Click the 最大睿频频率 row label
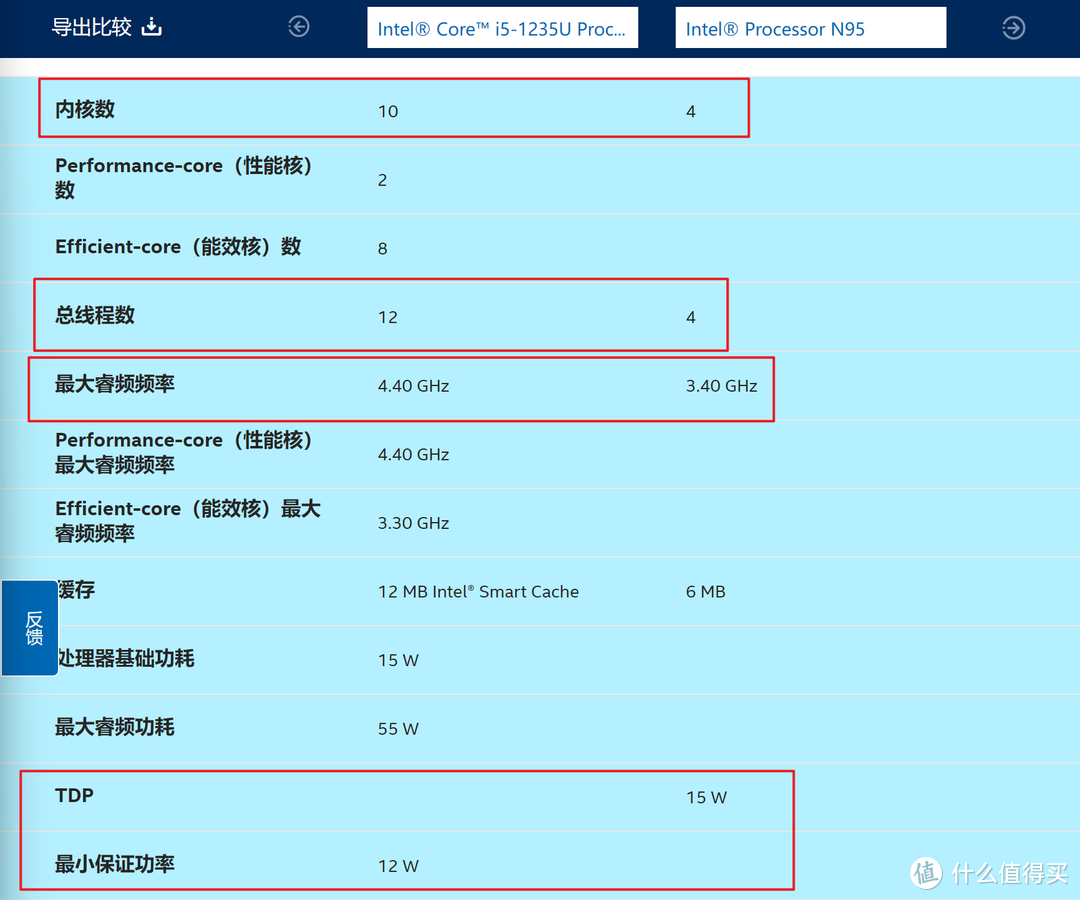This screenshot has height=900, width=1080. coord(116,385)
